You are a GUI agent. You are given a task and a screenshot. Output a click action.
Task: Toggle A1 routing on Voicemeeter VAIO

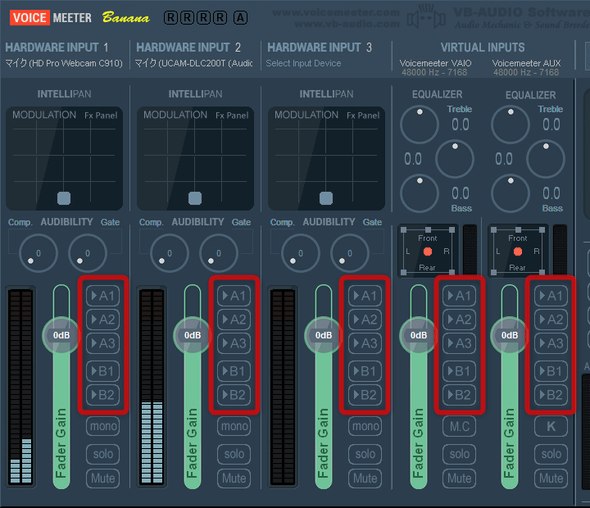[459, 296]
